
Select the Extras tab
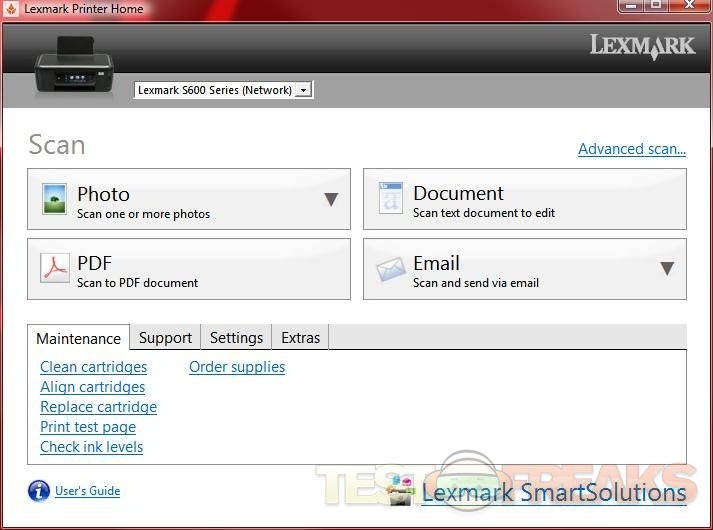(300, 338)
